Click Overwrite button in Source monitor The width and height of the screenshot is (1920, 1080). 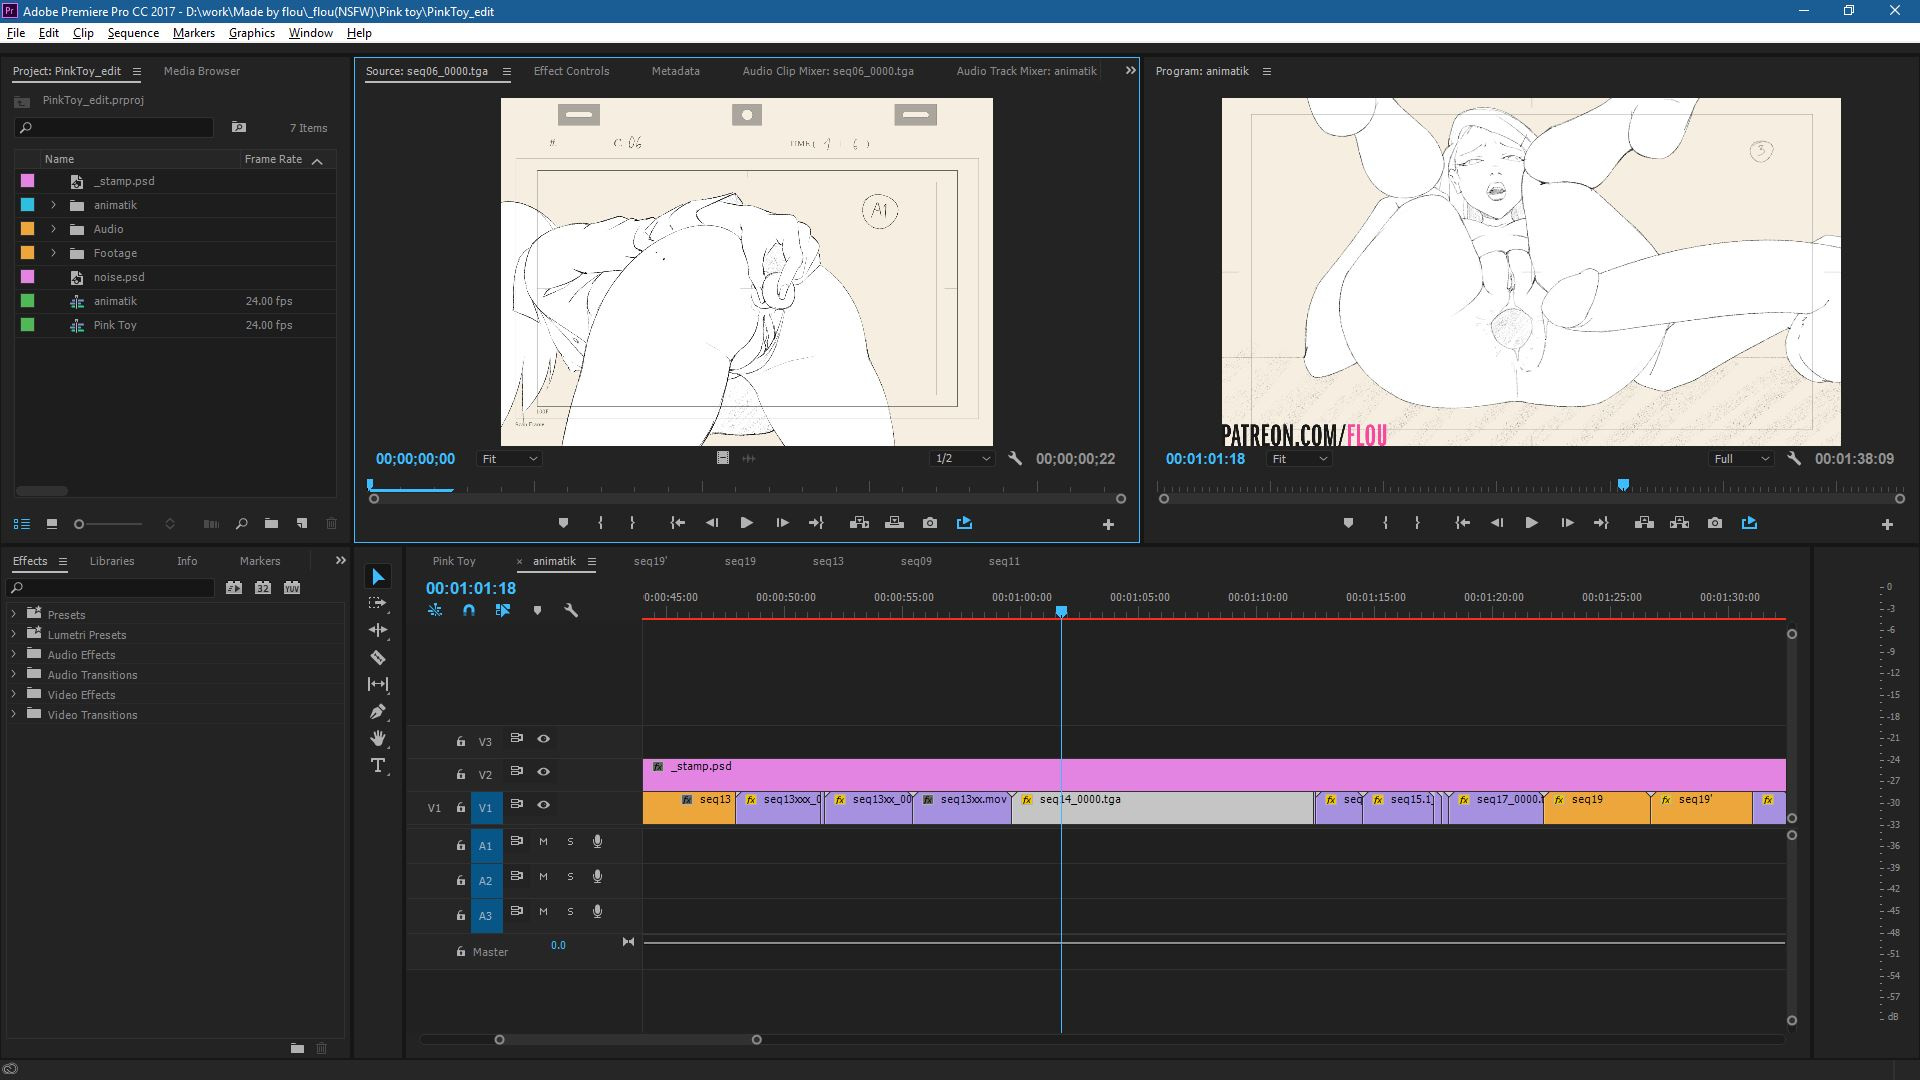click(x=894, y=523)
